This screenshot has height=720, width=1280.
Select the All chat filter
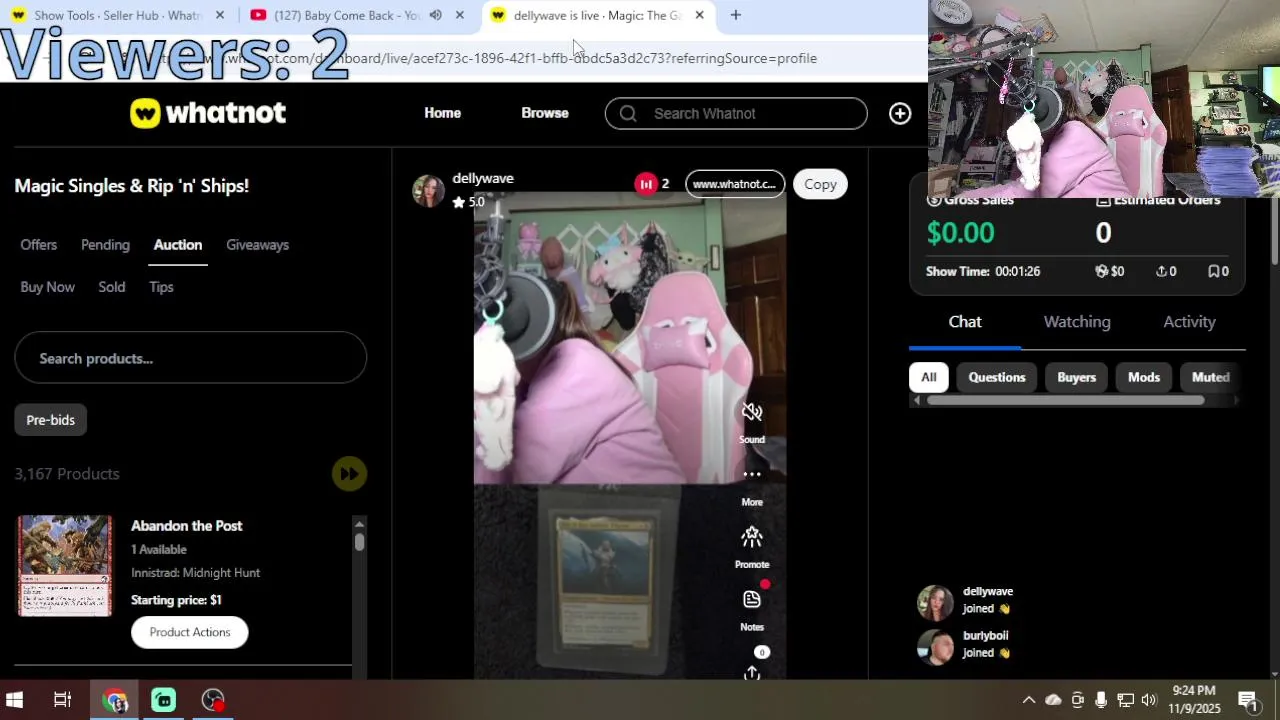coord(929,377)
